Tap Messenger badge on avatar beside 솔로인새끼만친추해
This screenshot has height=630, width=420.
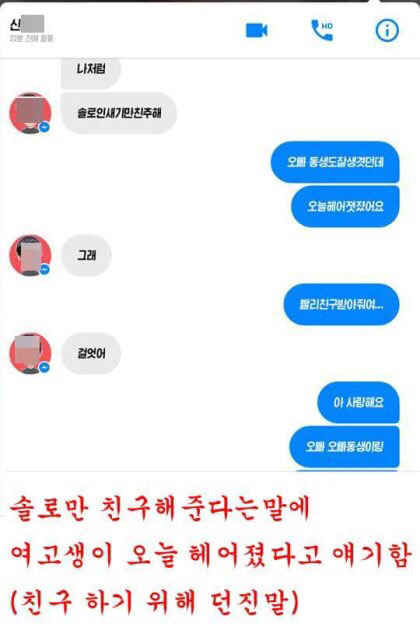coord(45,127)
